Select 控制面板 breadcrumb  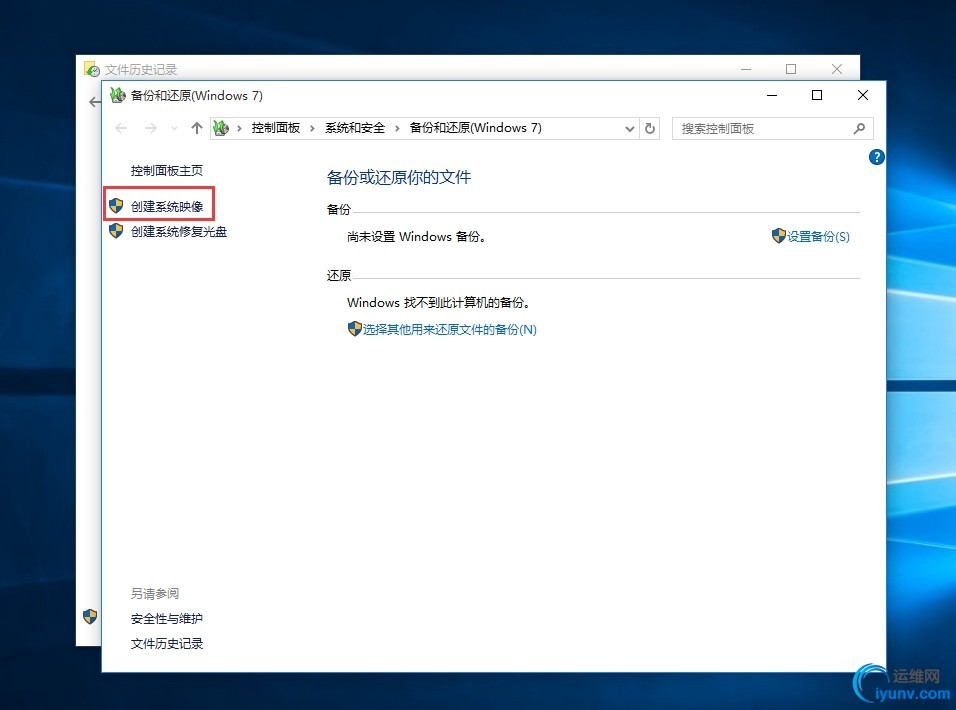(x=276, y=128)
